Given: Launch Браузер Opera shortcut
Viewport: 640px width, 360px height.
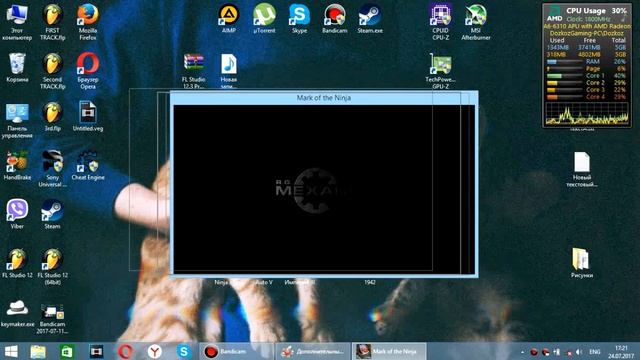Looking at the screenshot, I should (x=88, y=71).
